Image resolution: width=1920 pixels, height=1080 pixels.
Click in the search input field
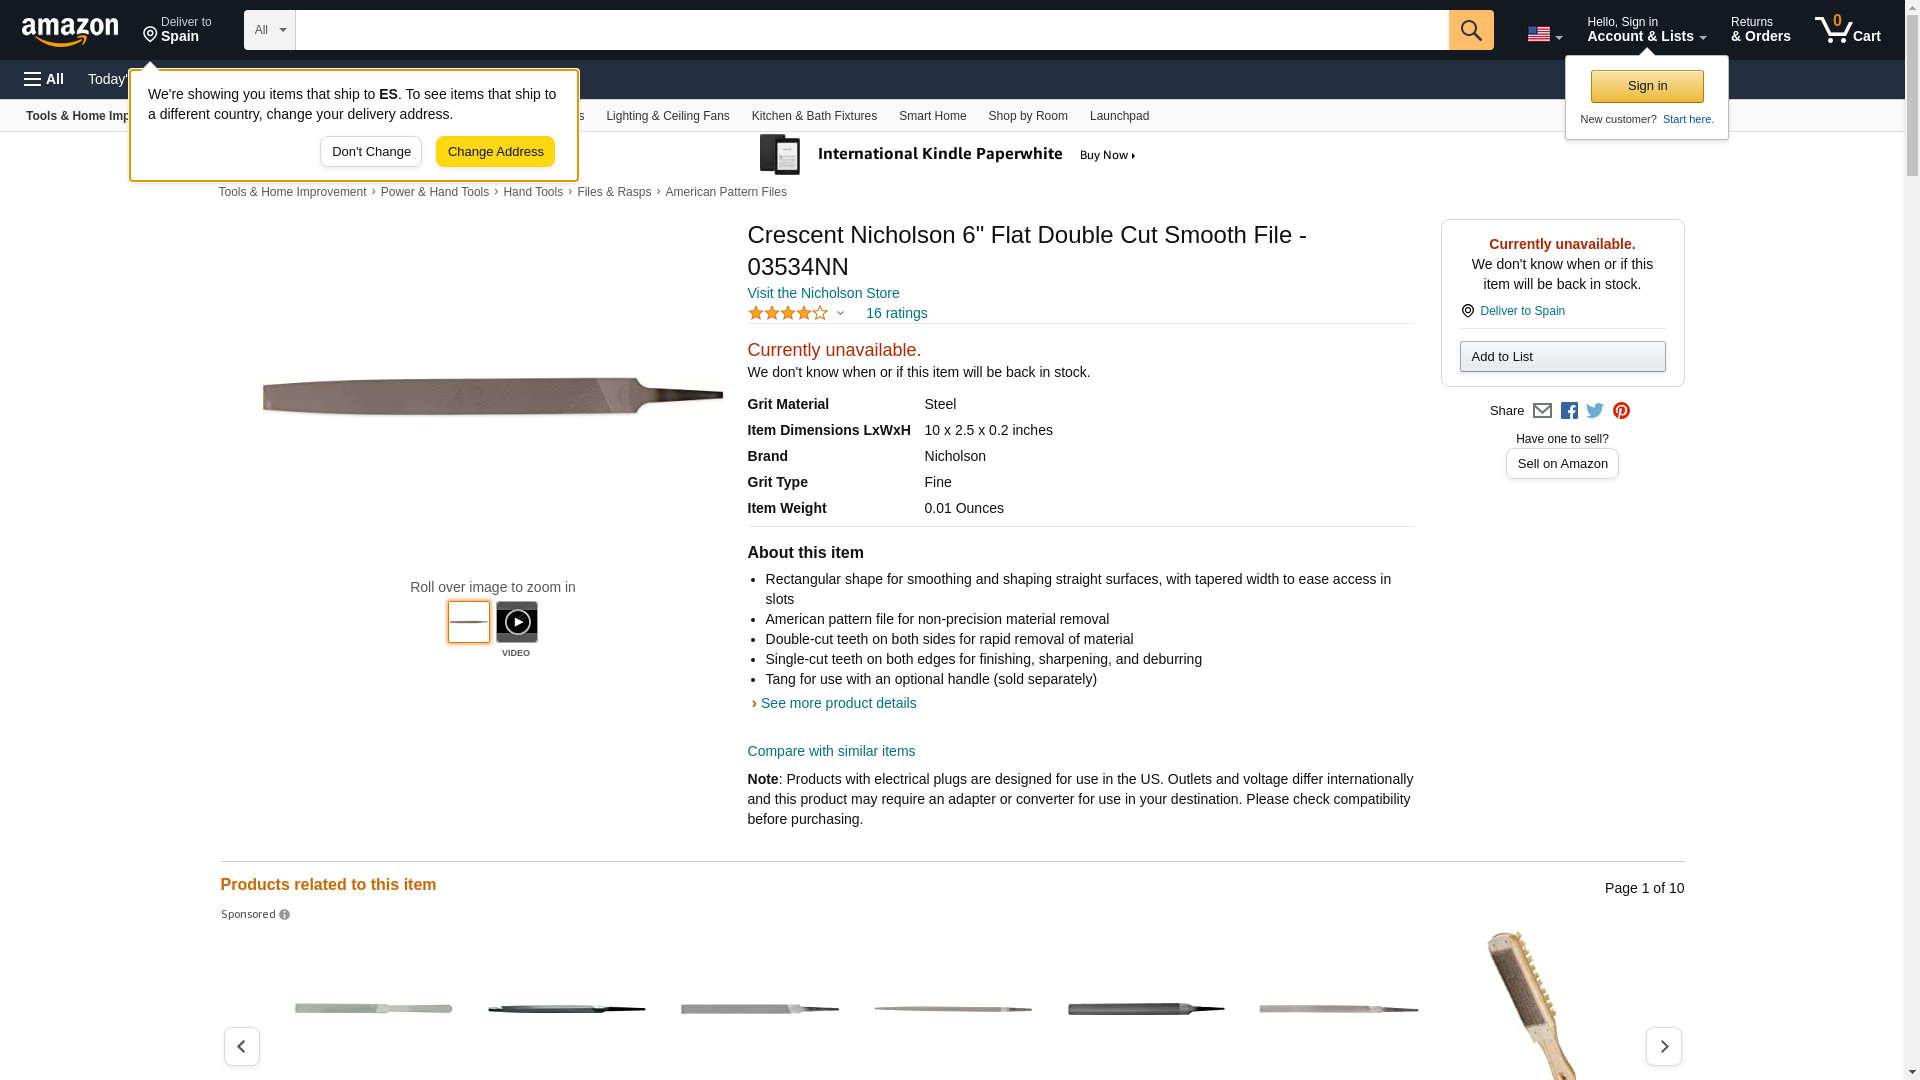870,30
